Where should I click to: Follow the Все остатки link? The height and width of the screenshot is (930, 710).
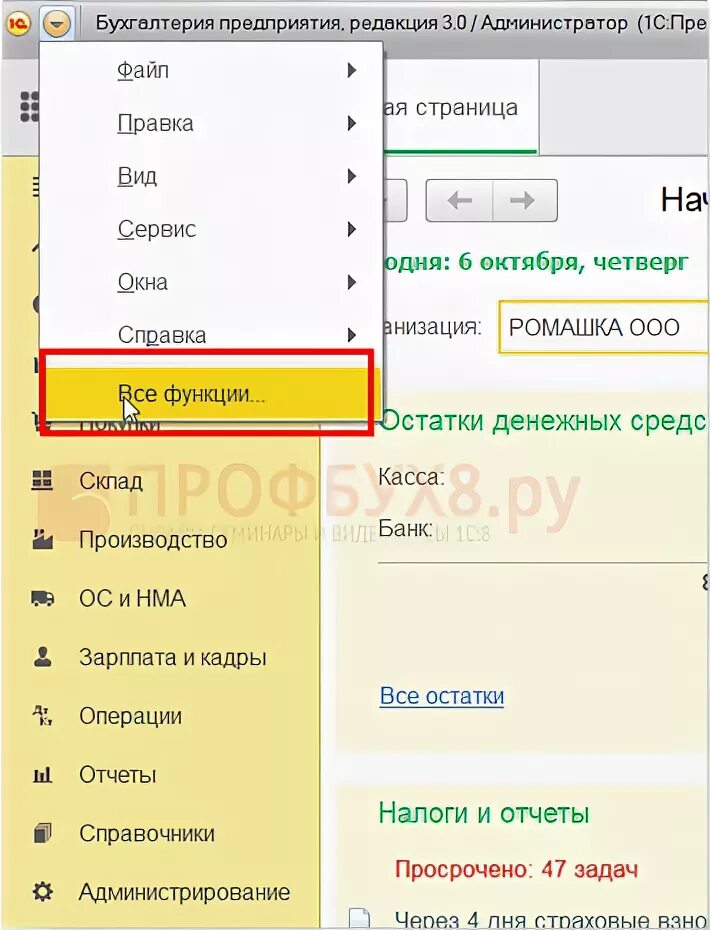442,696
